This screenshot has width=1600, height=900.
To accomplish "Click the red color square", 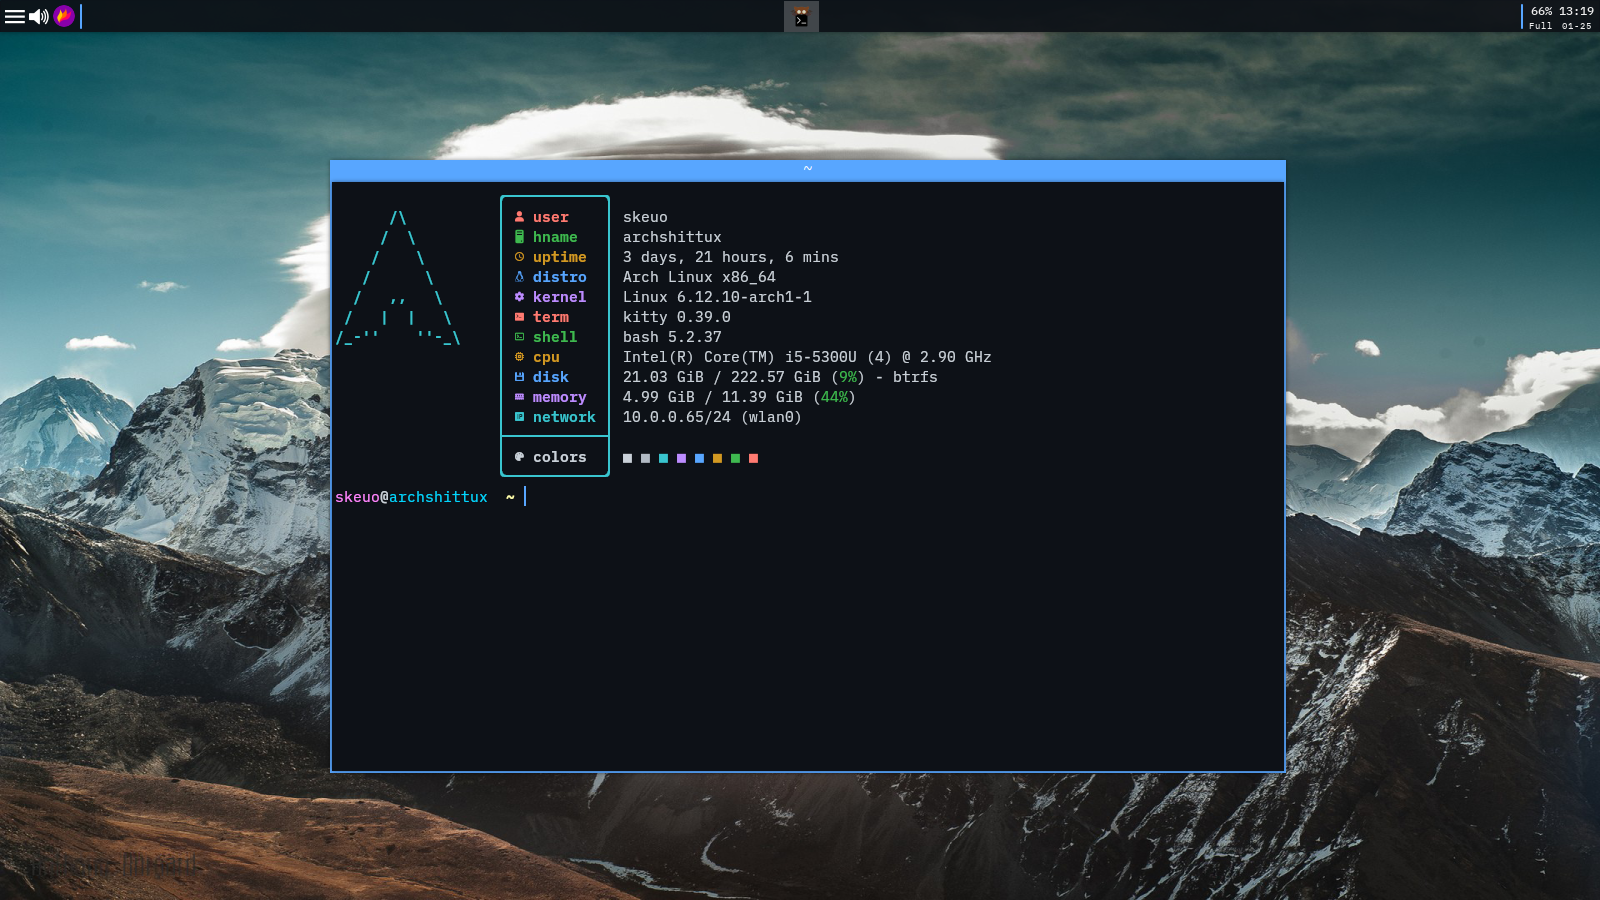I will click(753, 458).
